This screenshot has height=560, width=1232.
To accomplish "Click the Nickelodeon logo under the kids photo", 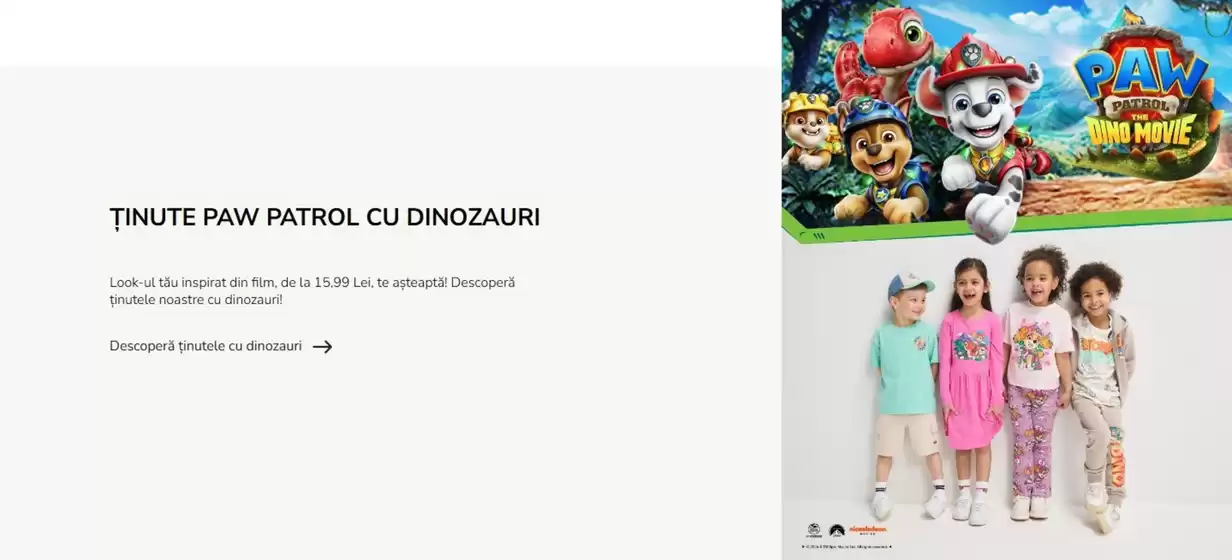I will [868, 530].
